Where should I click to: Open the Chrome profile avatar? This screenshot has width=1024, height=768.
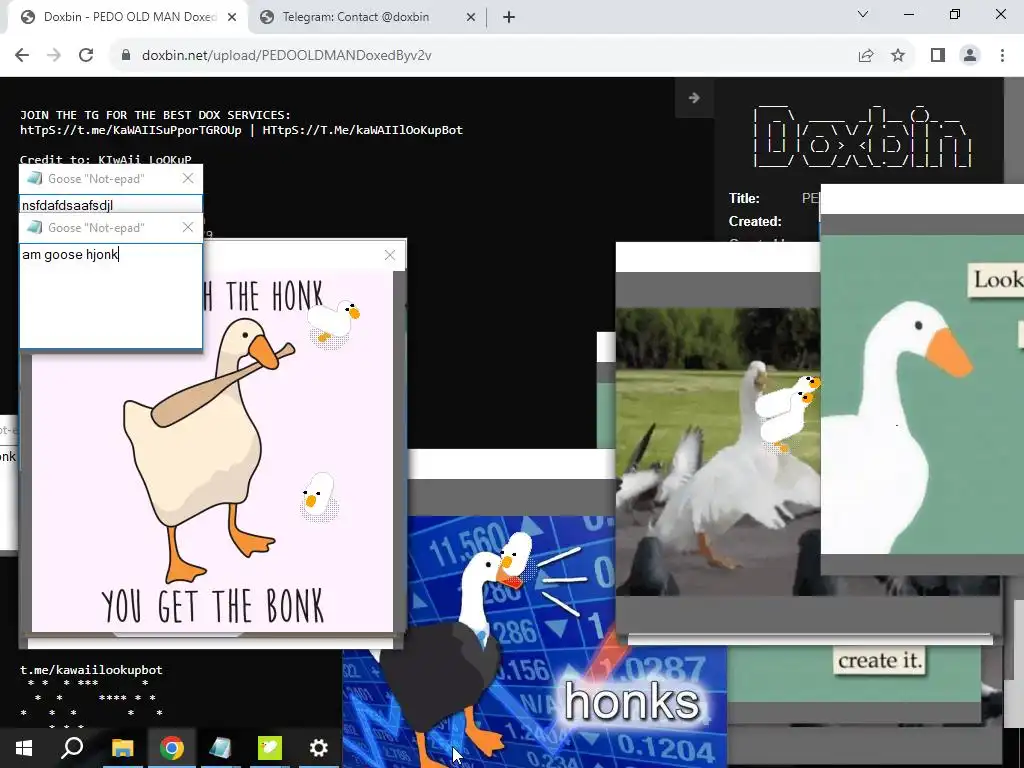970,56
